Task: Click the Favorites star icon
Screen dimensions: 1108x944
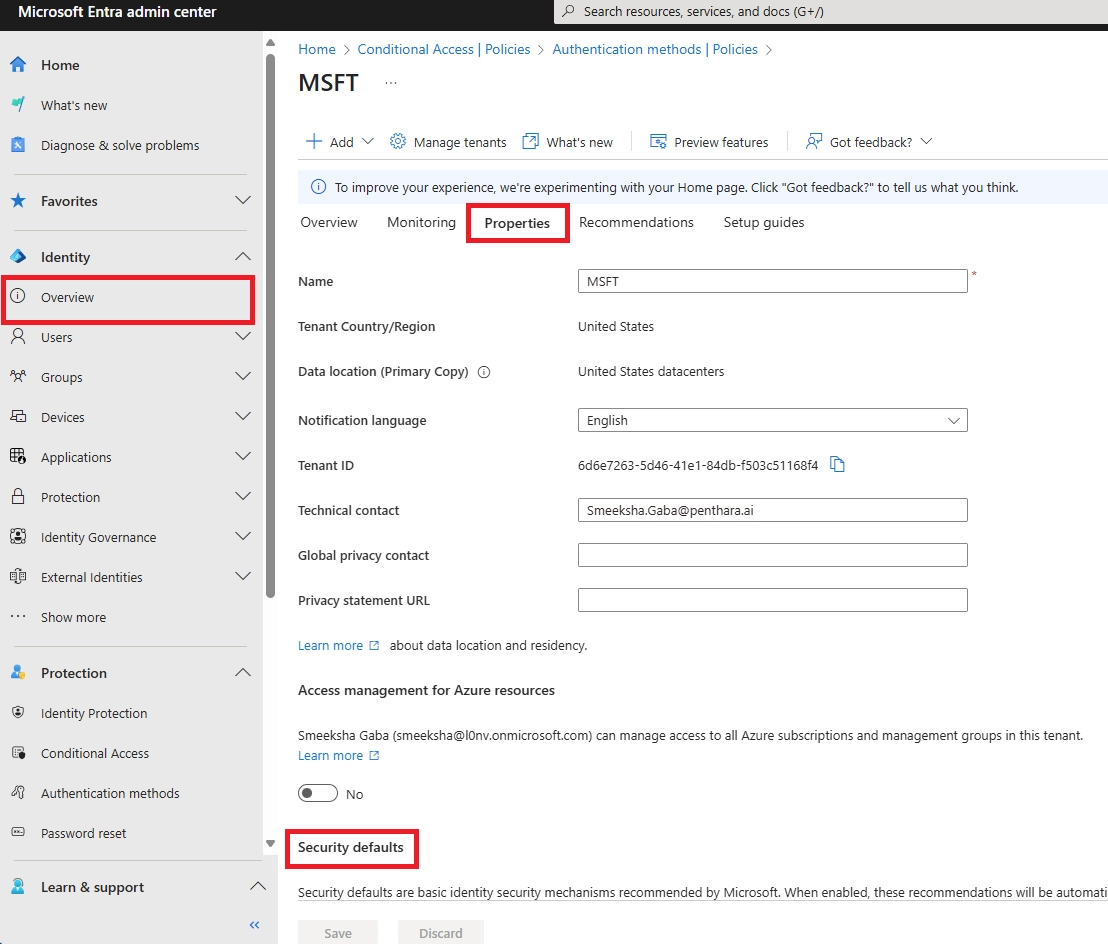Action: pos(18,201)
